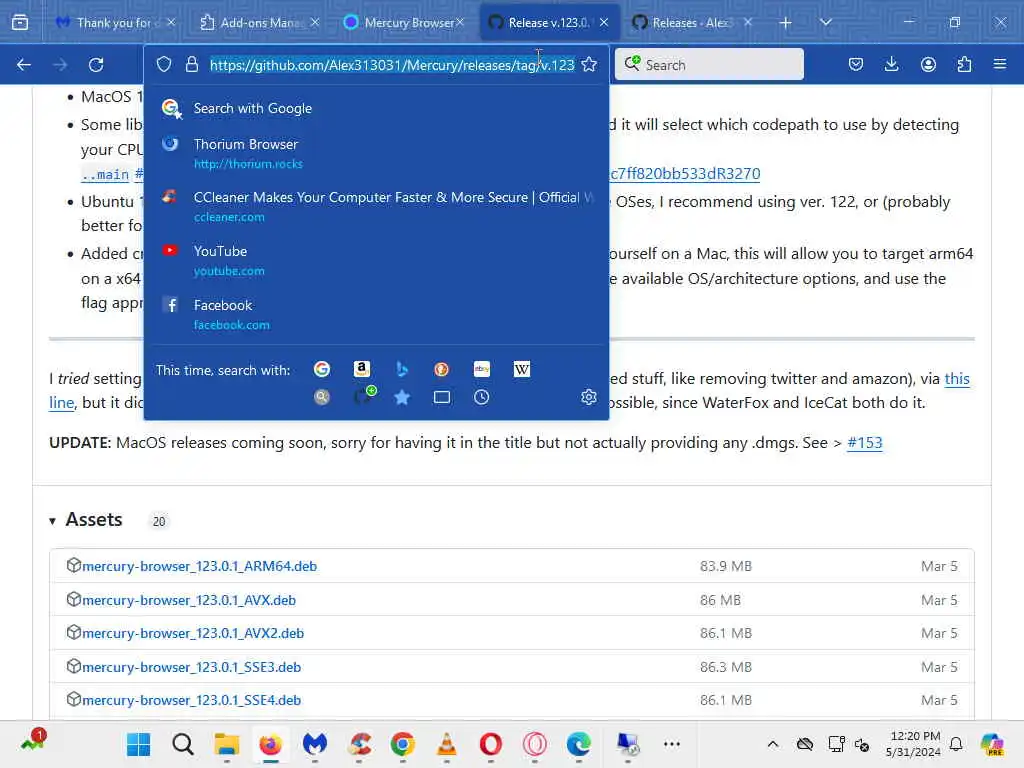Select Thorium Browser suggestion
The height and width of the screenshot is (768, 1024).
pyautogui.click(x=376, y=153)
